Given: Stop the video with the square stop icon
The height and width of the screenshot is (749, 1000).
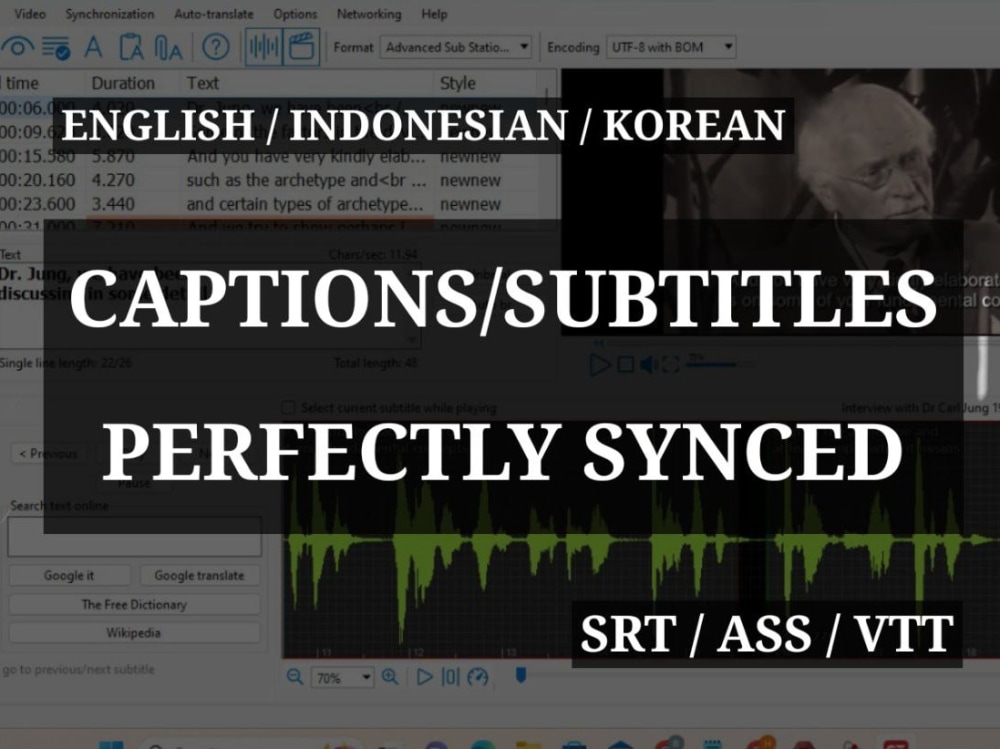Looking at the screenshot, I should click(626, 364).
